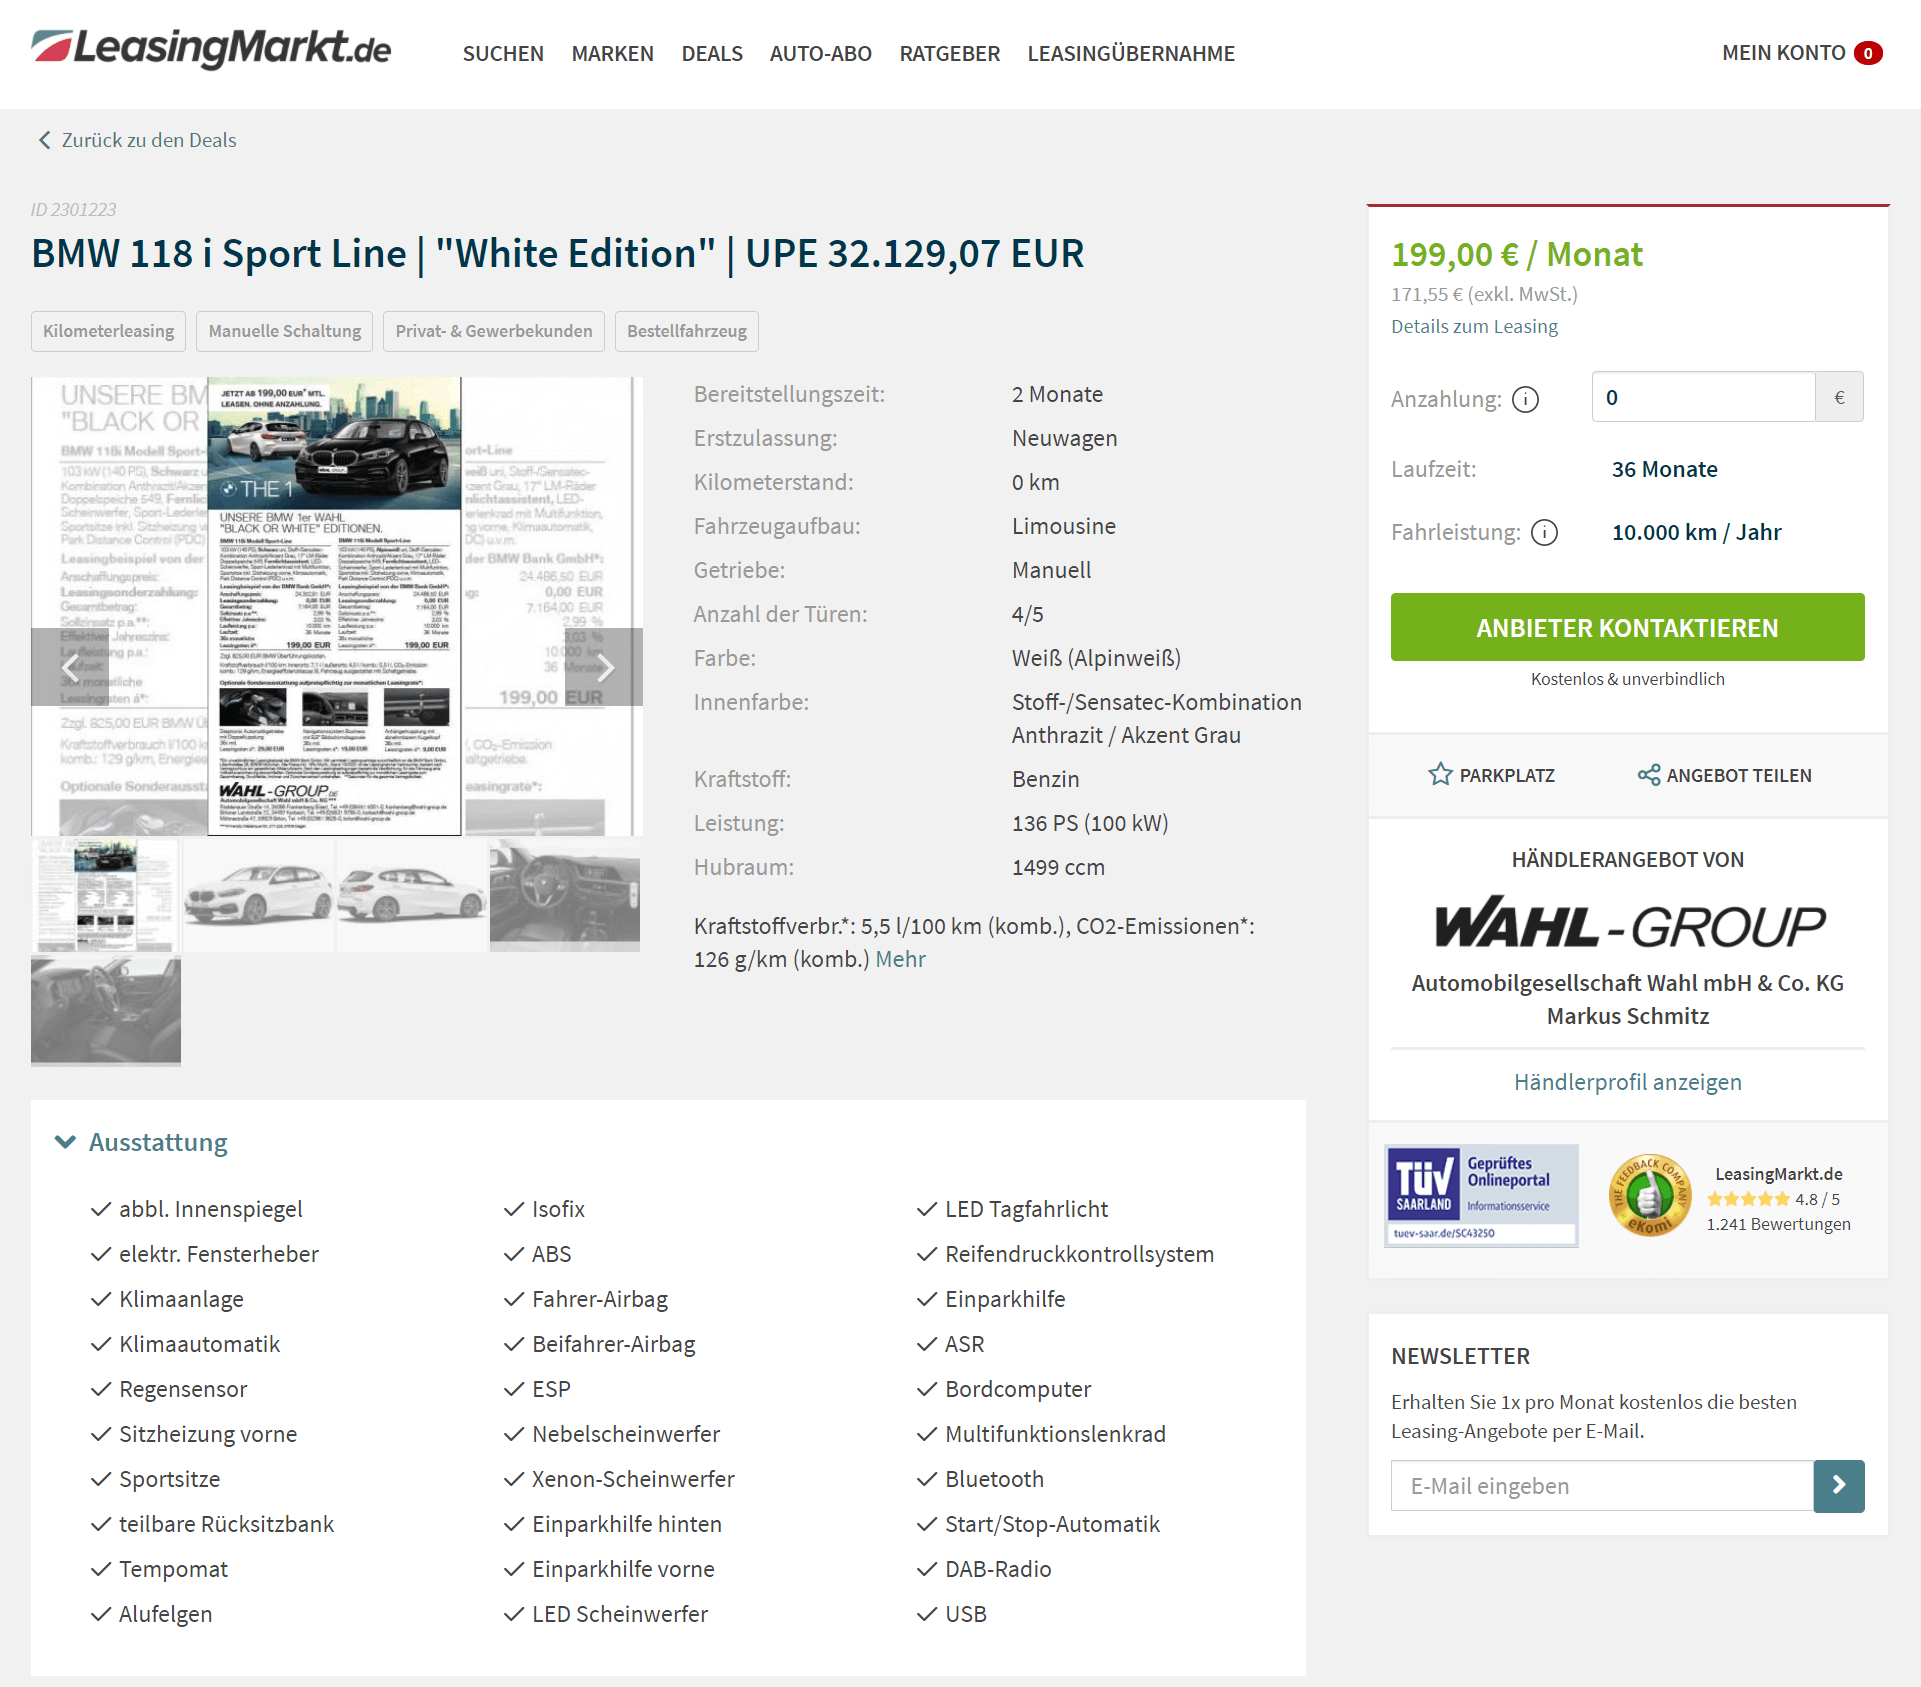Click the Weiß (Alpinweiß) color value
Image resolution: width=1921 pixels, height=1687 pixels.
coord(1096,658)
